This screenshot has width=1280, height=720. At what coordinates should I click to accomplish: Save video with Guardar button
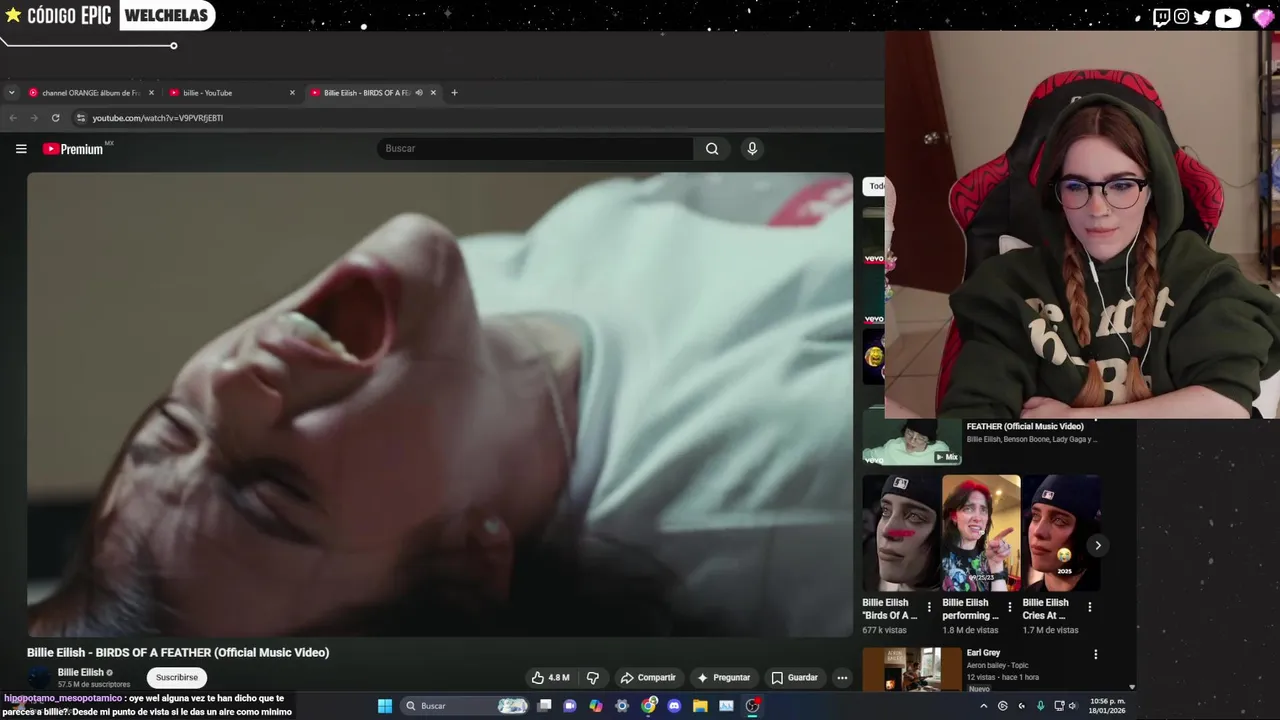click(x=795, y=677)
